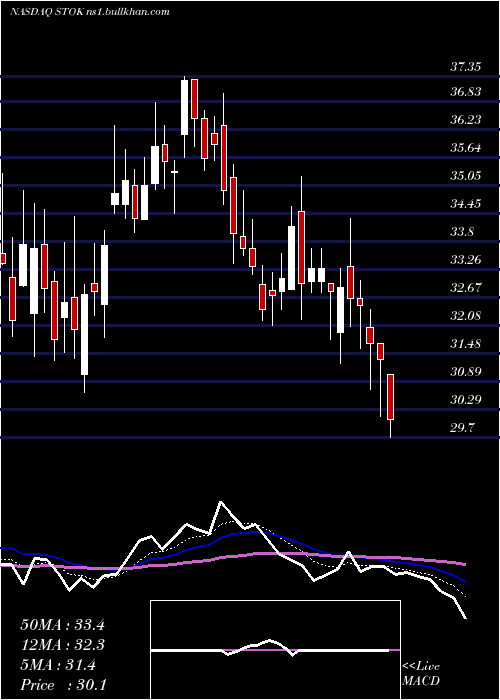Click the <<Live MACD label

[421, 673]
